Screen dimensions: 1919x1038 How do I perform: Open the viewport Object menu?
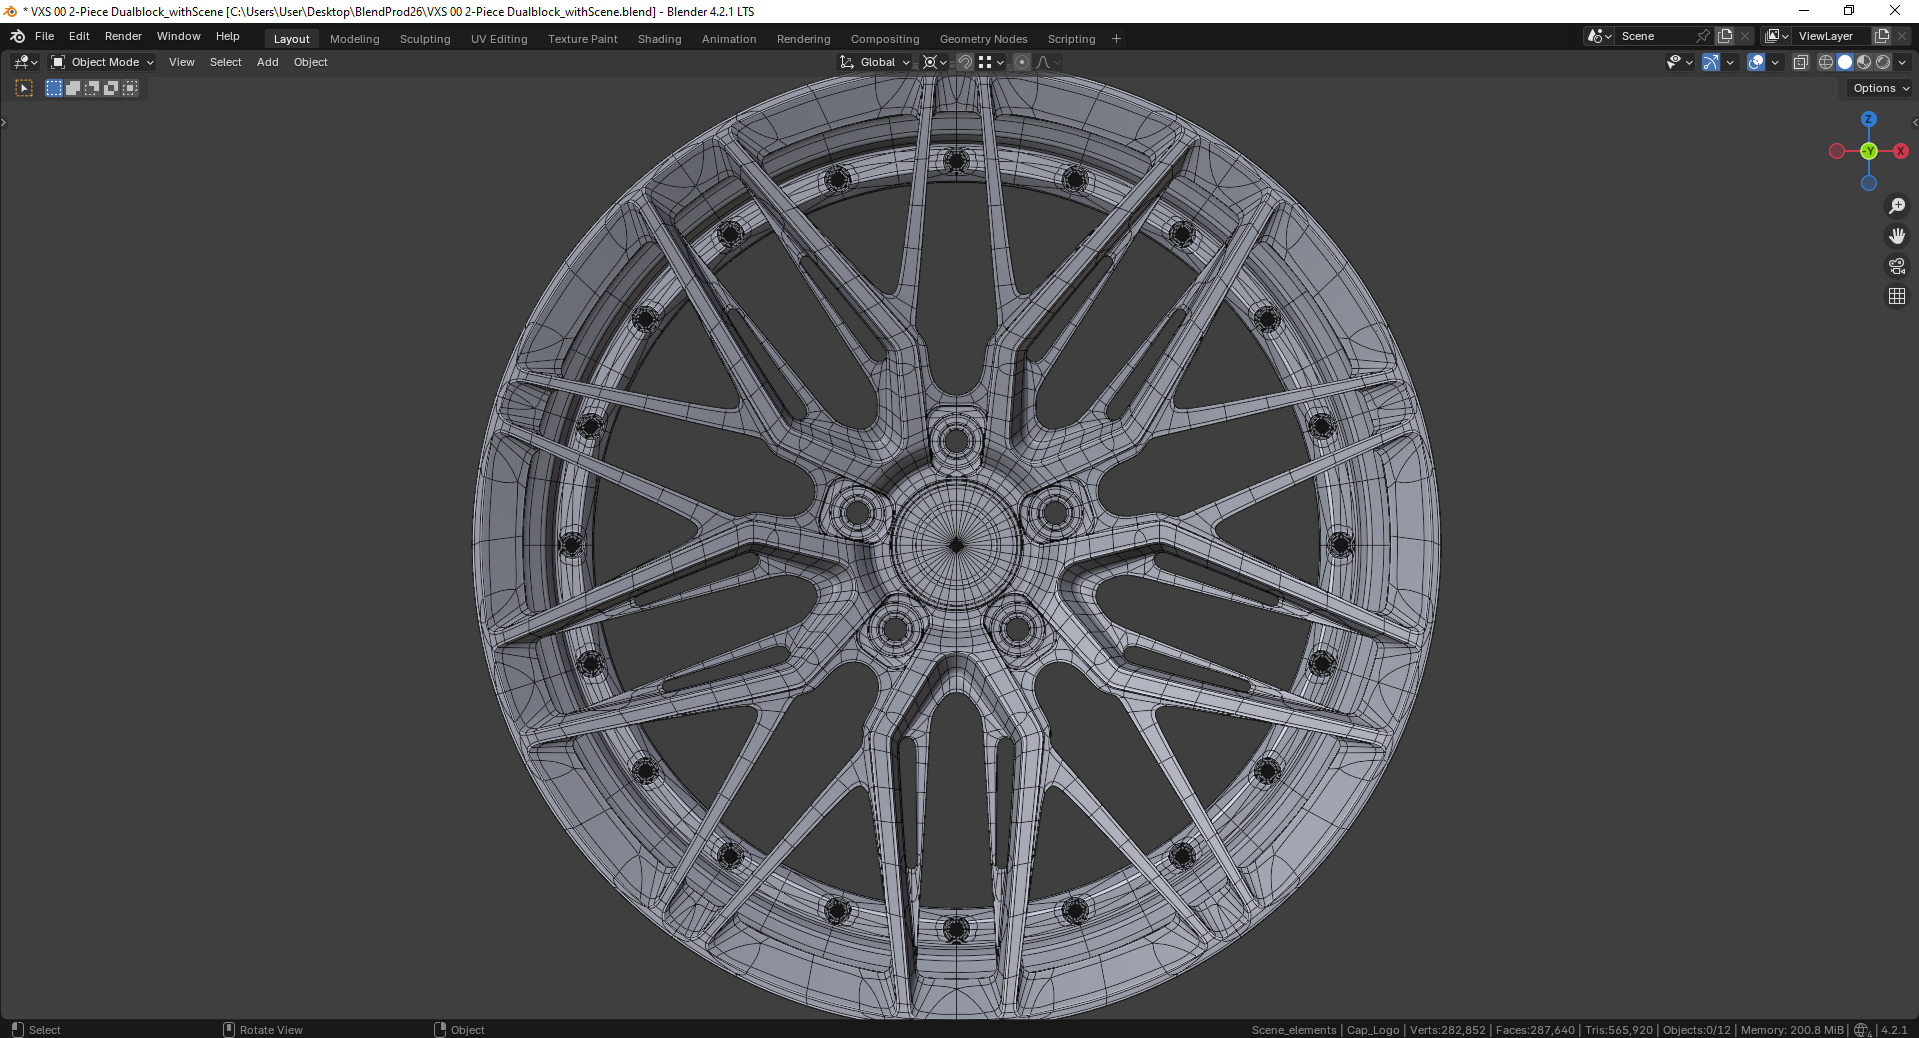[x=310, y=62]
